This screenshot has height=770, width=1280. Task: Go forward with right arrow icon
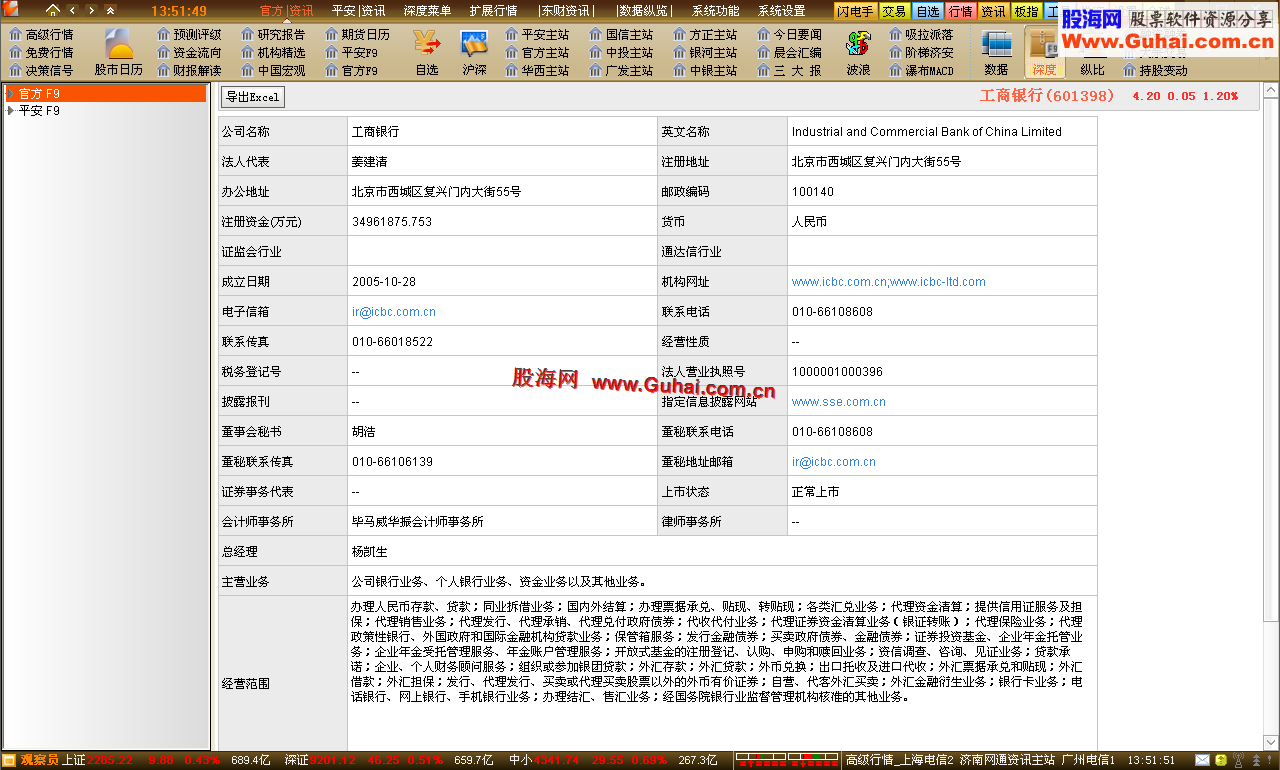coord(91,10)
